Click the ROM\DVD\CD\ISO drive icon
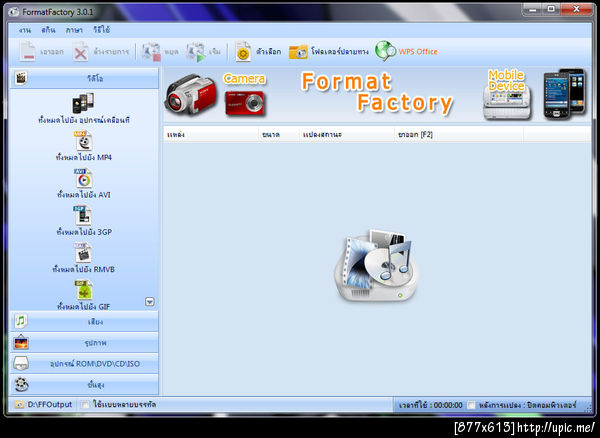 coord(21,363)
